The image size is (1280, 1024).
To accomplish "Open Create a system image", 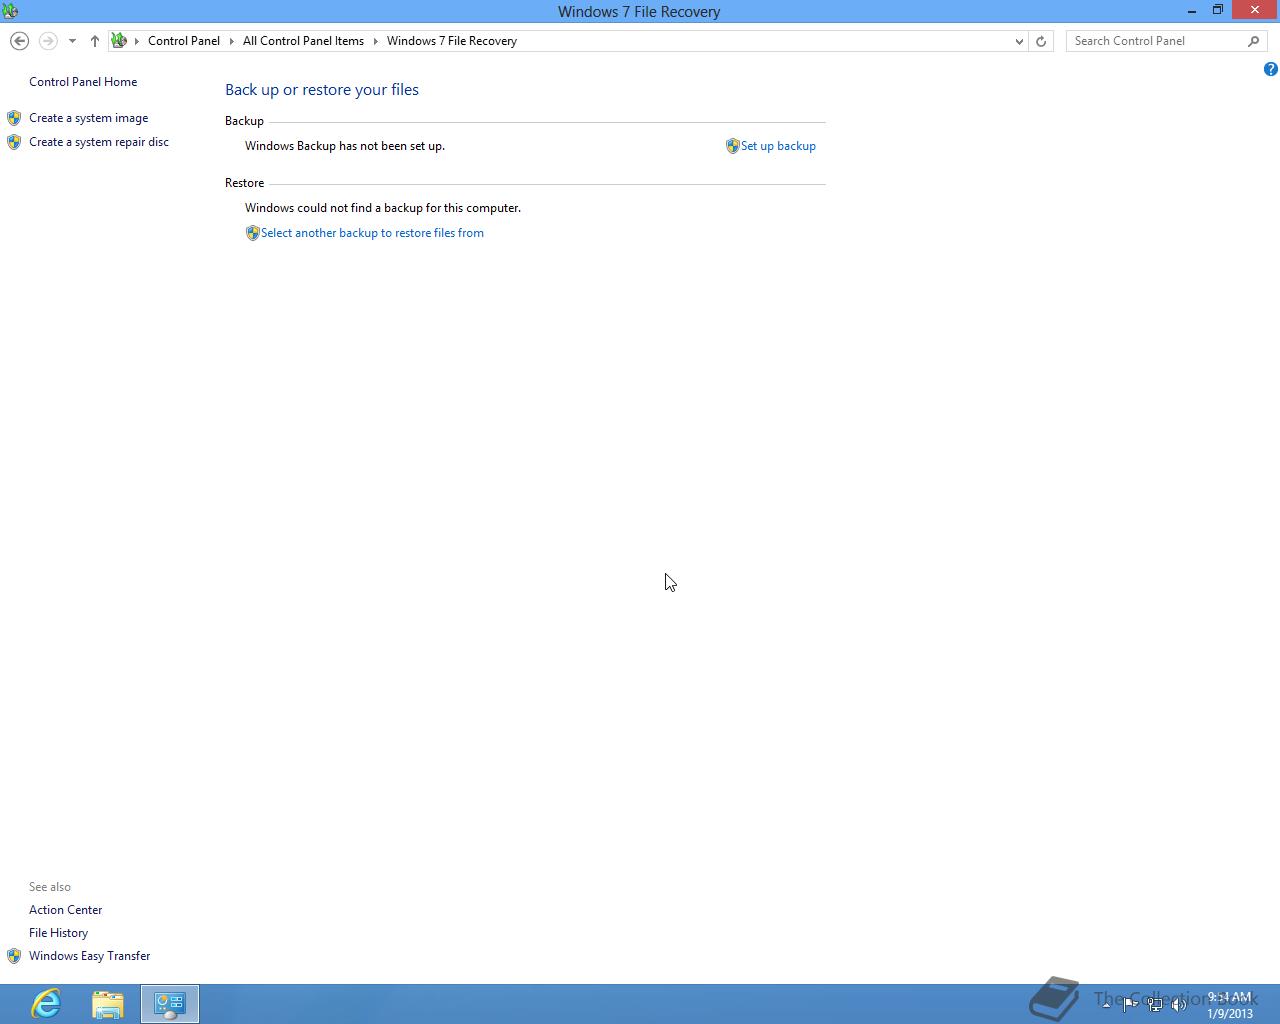I will tap(88, 118).
